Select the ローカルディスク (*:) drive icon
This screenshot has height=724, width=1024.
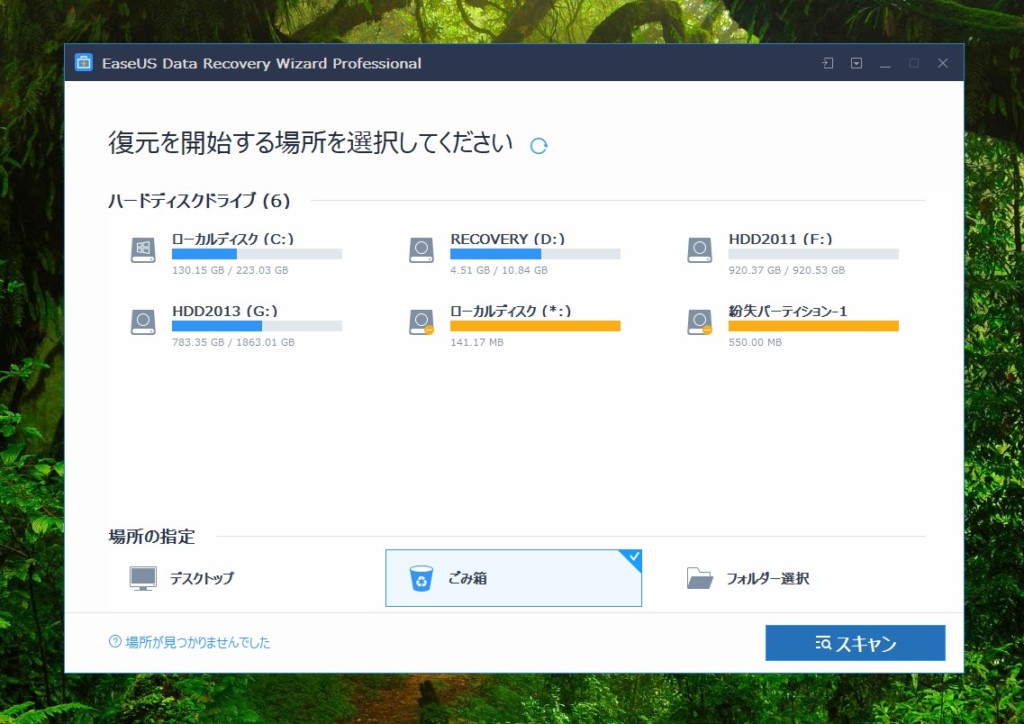click(x=421, y=322)
